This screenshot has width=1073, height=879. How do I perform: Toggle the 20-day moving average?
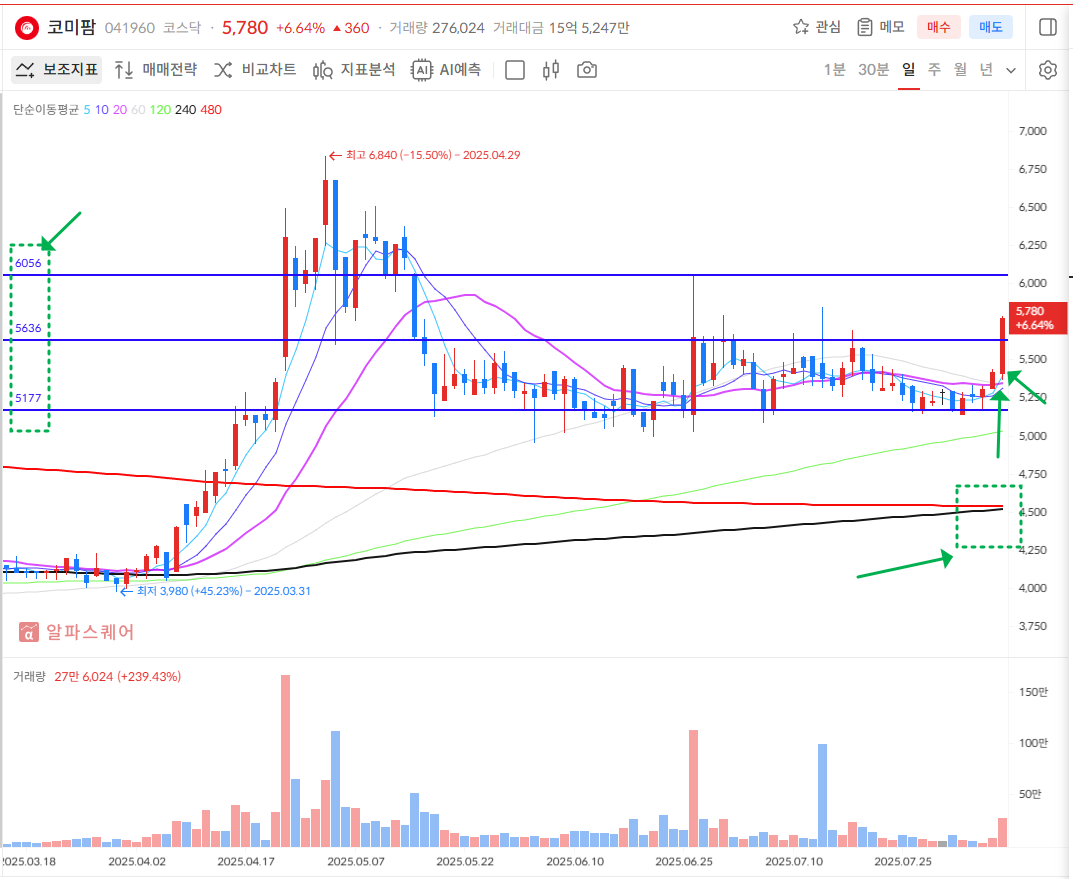[120, 109]
